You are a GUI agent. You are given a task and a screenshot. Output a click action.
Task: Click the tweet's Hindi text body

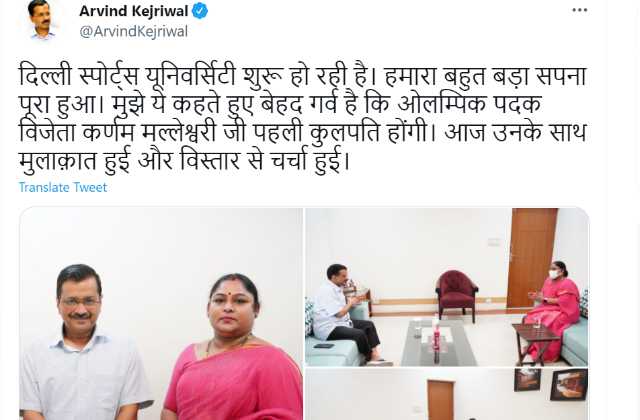coord(303,118)
